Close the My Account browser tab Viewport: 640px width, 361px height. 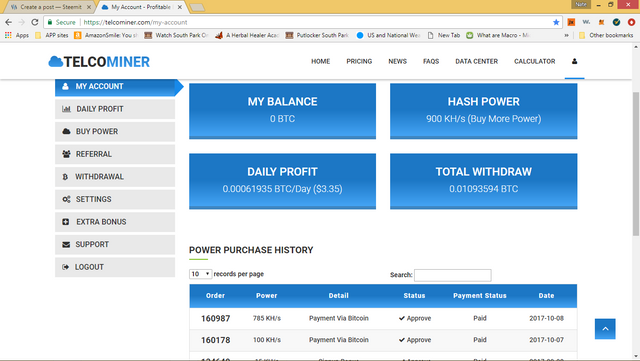coord(180,7)
